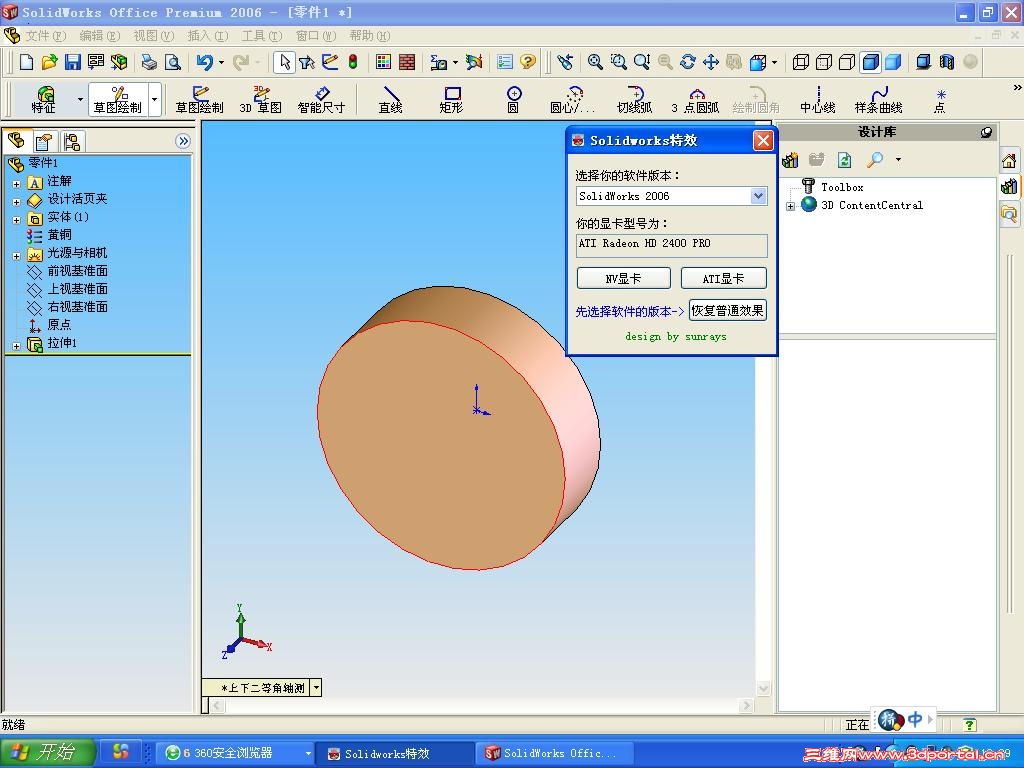Screen dimensions: 1024x768
Task: Select the arrow pointer tool
Action: 284,62
